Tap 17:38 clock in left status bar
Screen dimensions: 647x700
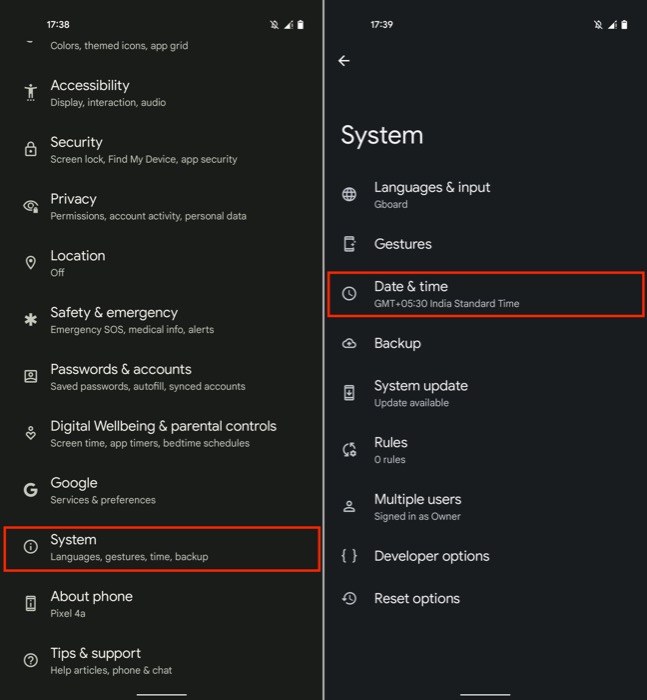(x=58, y=25)
